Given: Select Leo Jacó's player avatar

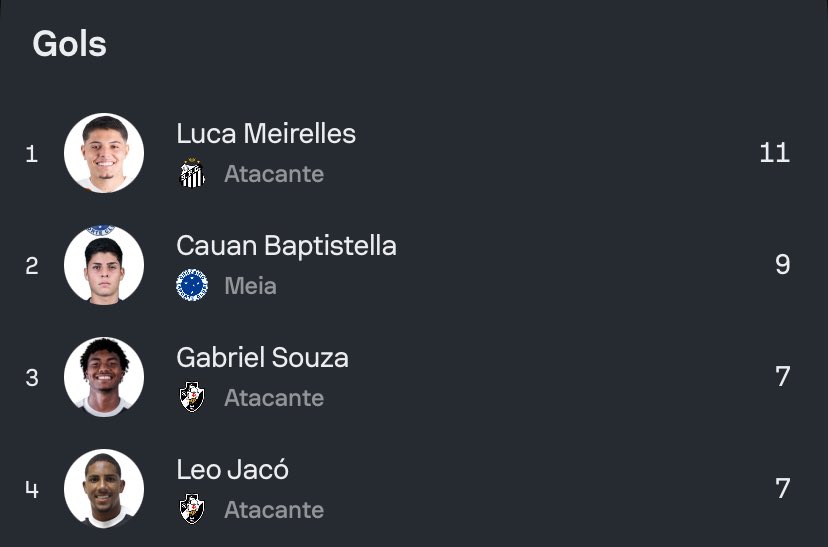Looking at the screenshot, I should pos(104,489).
